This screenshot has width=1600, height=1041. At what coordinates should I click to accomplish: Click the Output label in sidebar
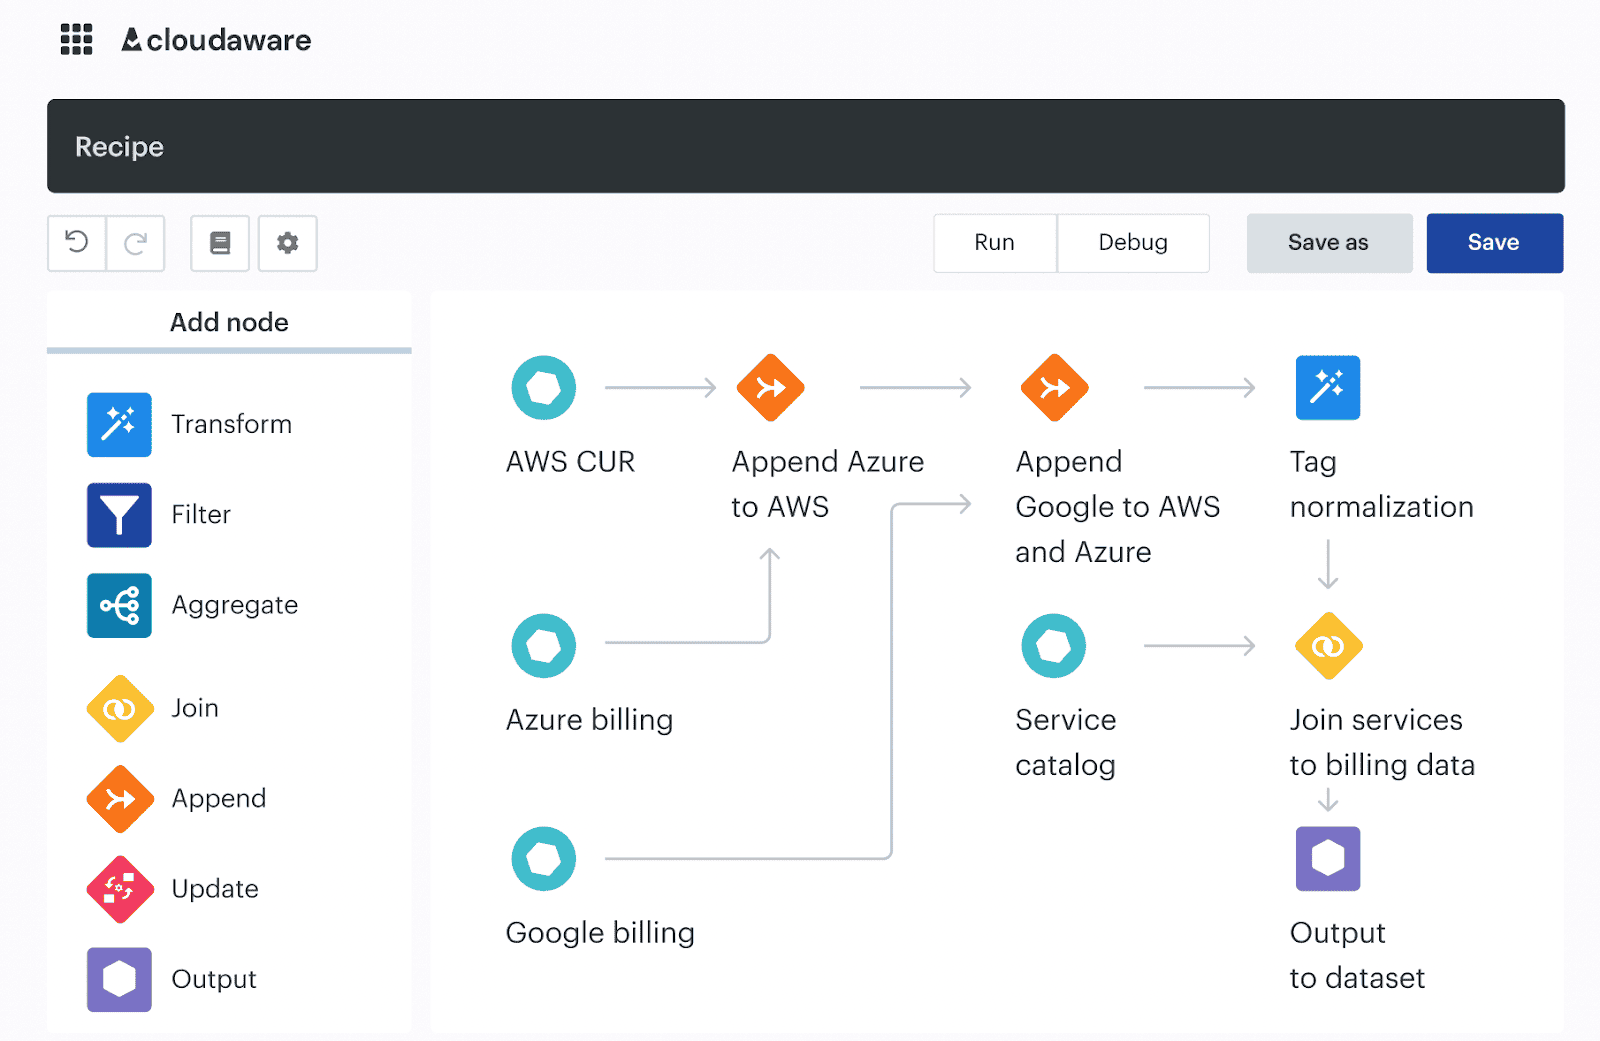coord(214,978)
